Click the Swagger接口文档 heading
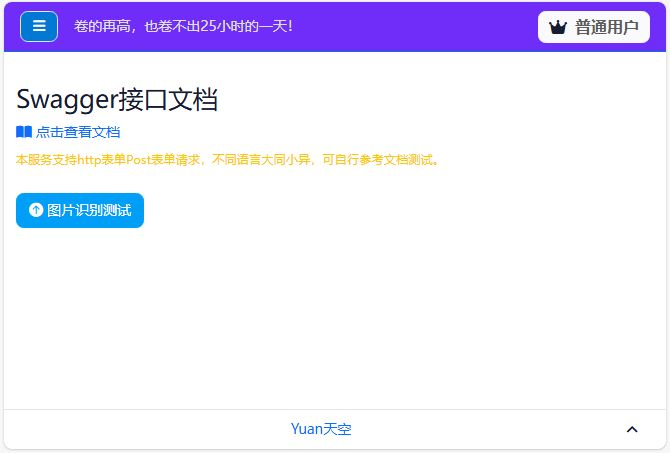This screenshot has width=670, height=453. pyautogui.click(x=117, y=99)
